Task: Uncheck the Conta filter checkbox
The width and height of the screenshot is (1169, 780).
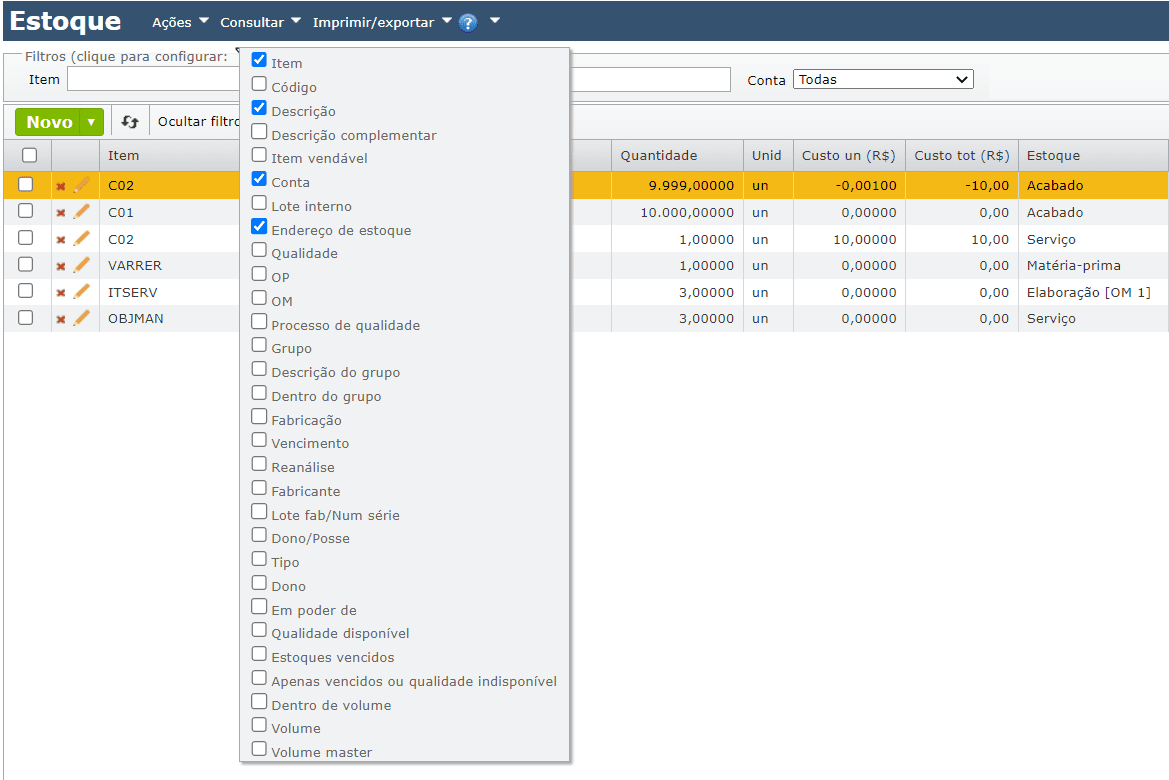Action: point(259,178)
